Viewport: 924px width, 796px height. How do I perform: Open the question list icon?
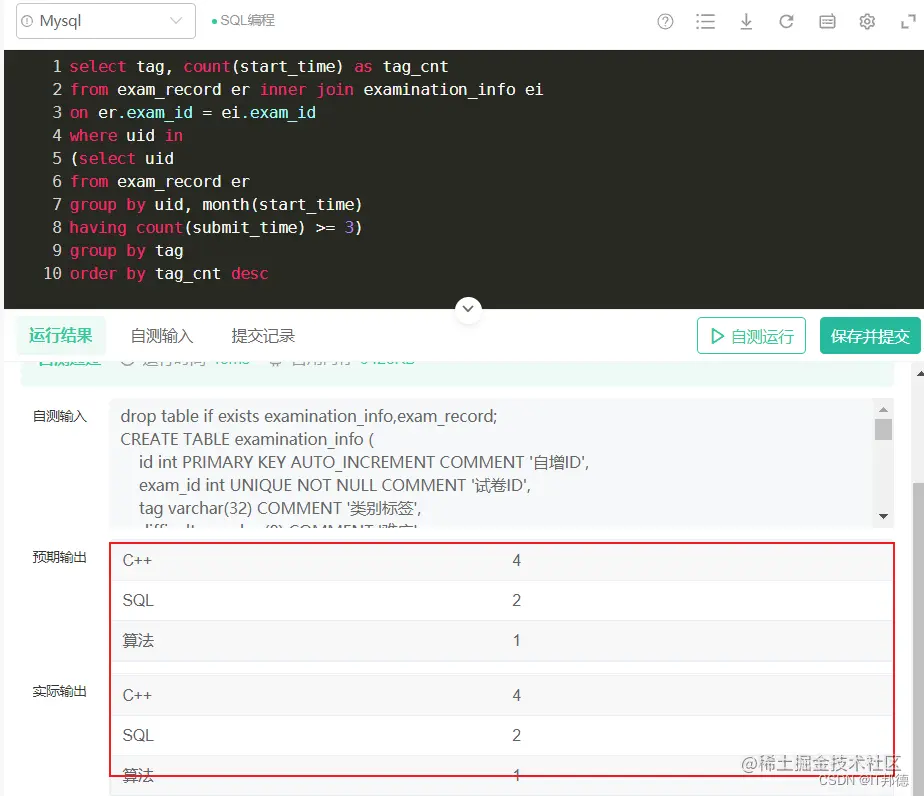[x=705, y=22]
